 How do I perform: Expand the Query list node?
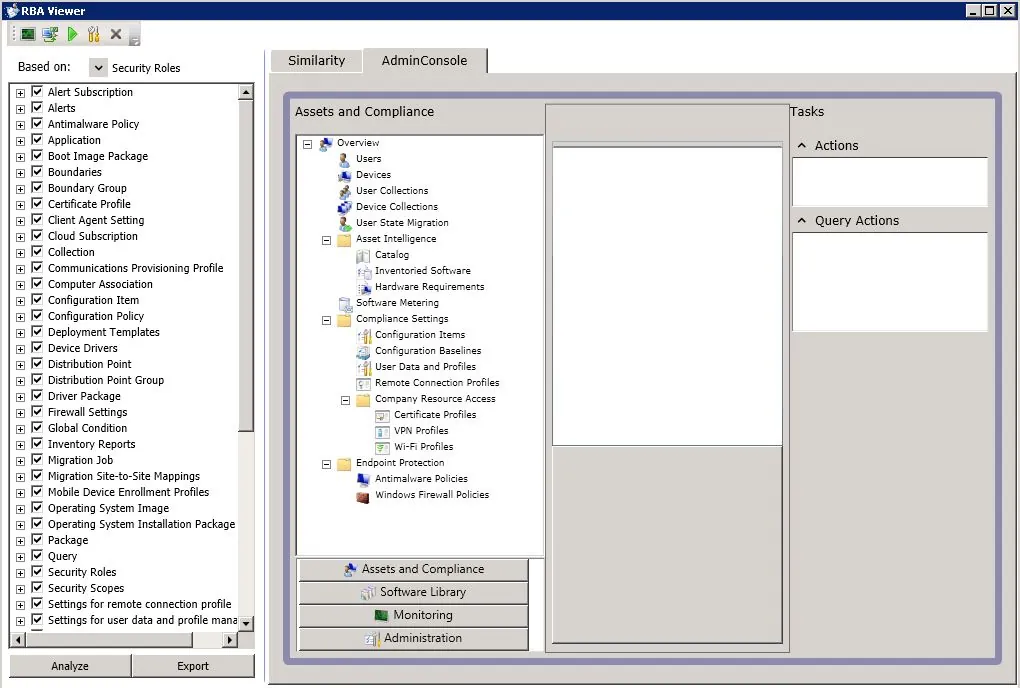point(20,557)
